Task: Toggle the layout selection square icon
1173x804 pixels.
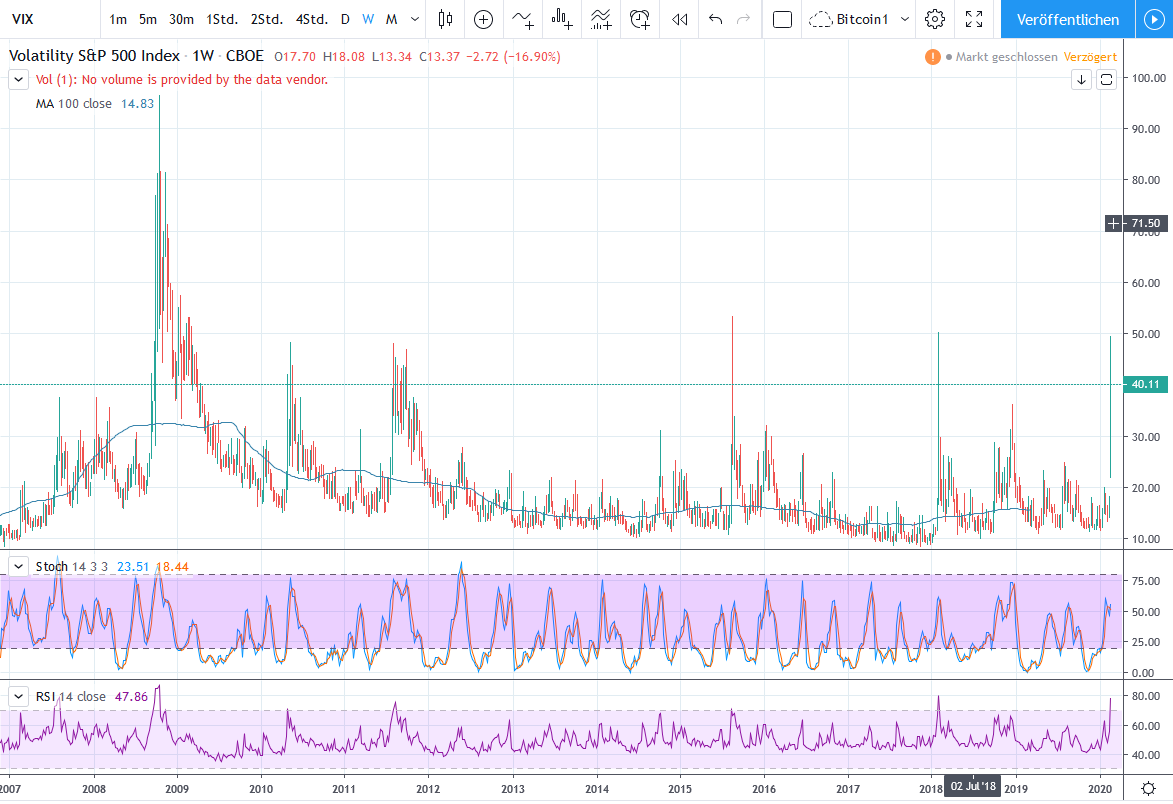Action: (x=783, y=19)
